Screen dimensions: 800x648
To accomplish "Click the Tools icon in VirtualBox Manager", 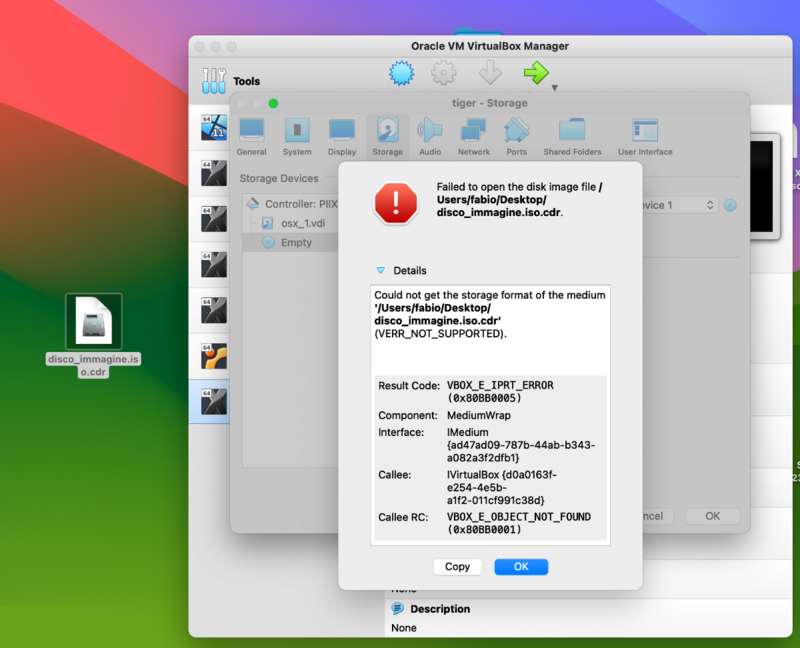I will tap(214, 81).
